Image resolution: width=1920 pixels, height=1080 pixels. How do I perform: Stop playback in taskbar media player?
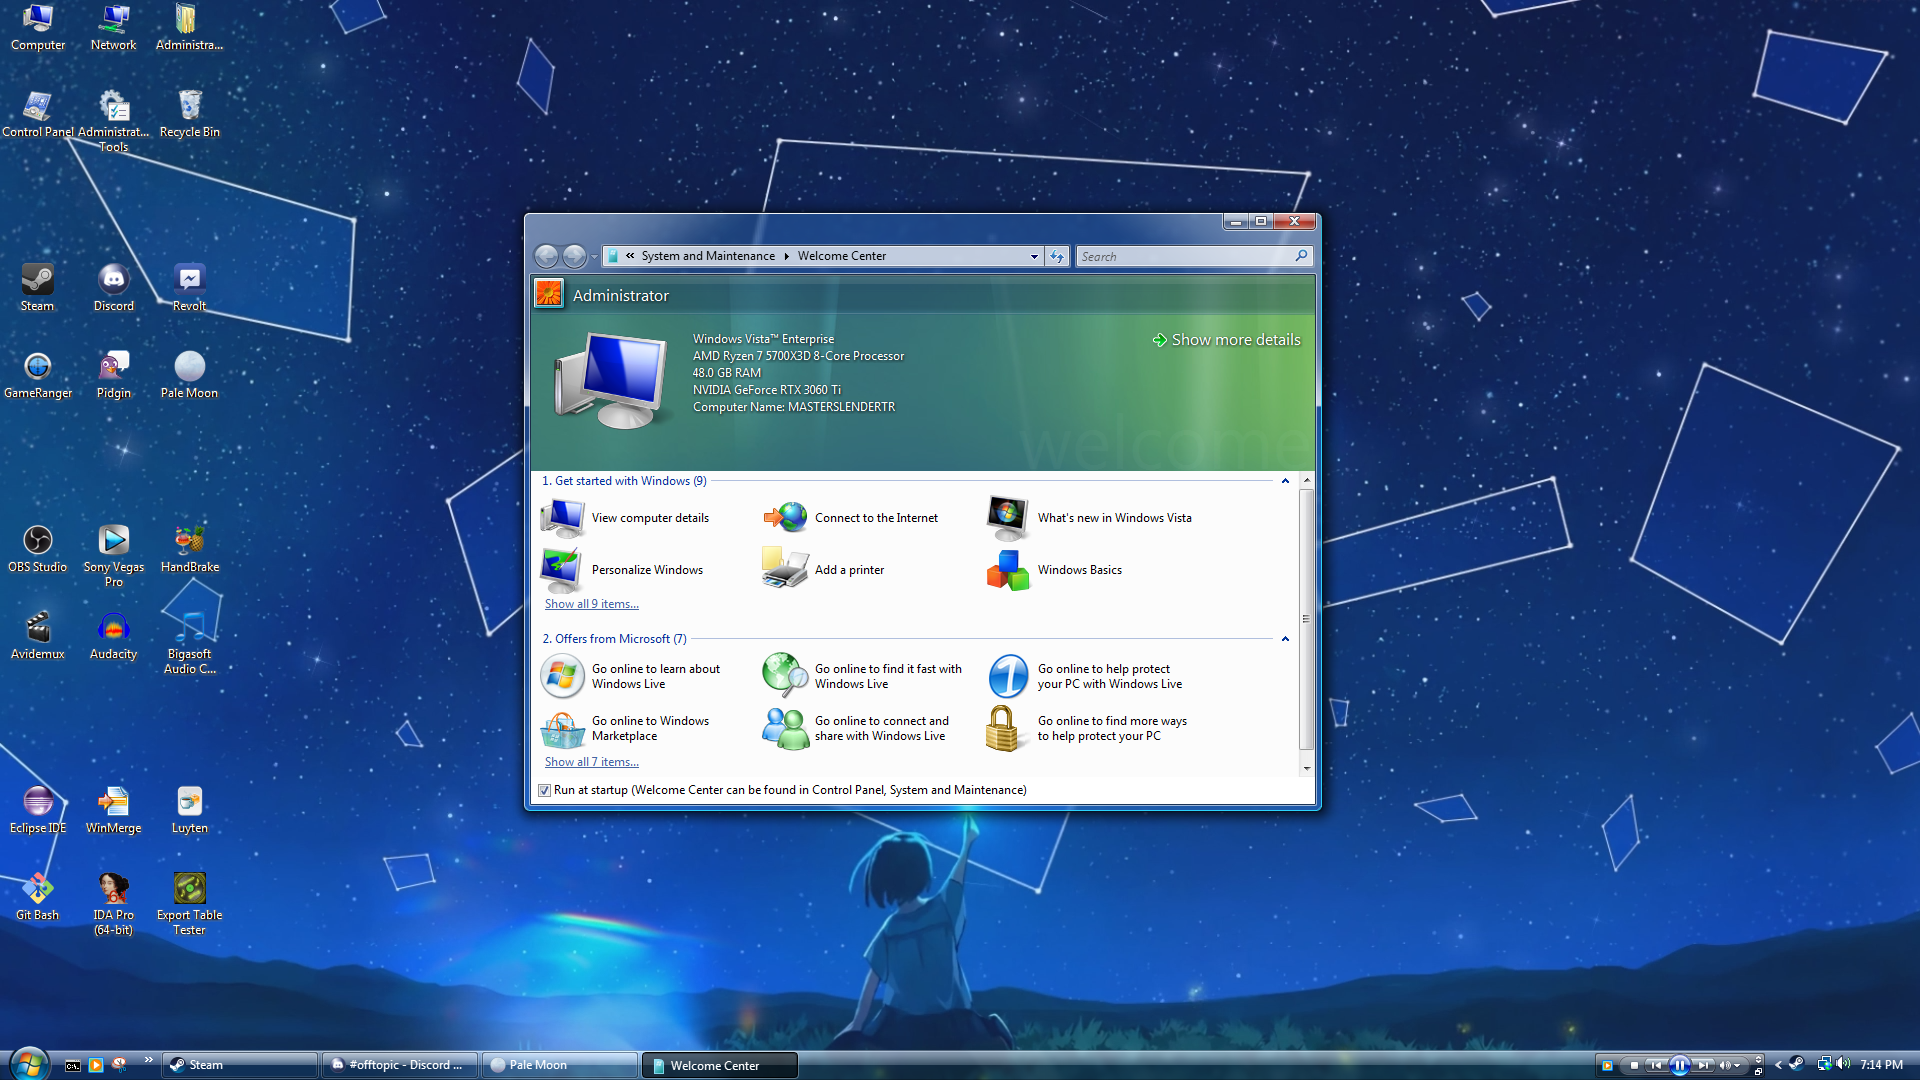1634,1066
